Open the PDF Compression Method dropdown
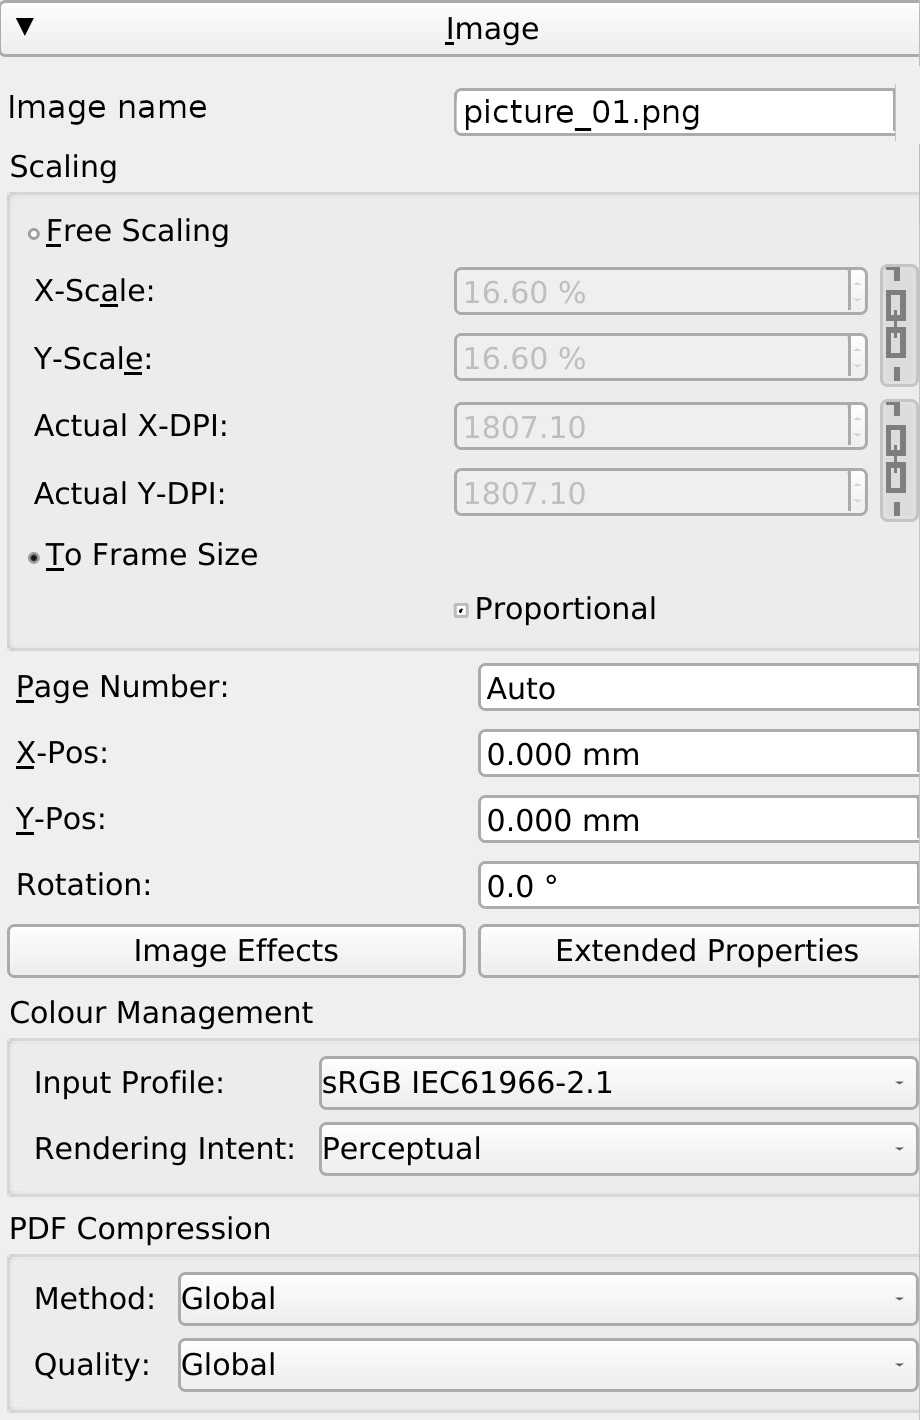The width and height of the screenshot is (920, 1420). (x=547, y=1299)
